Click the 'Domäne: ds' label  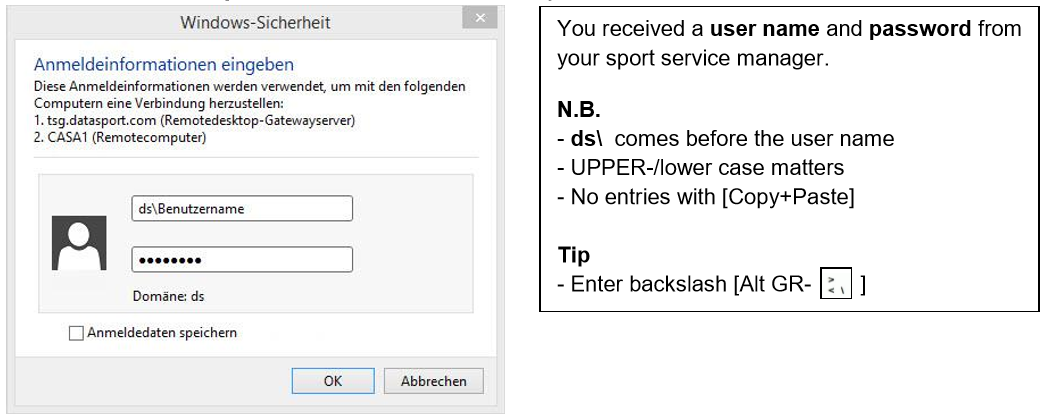point(168,296)
